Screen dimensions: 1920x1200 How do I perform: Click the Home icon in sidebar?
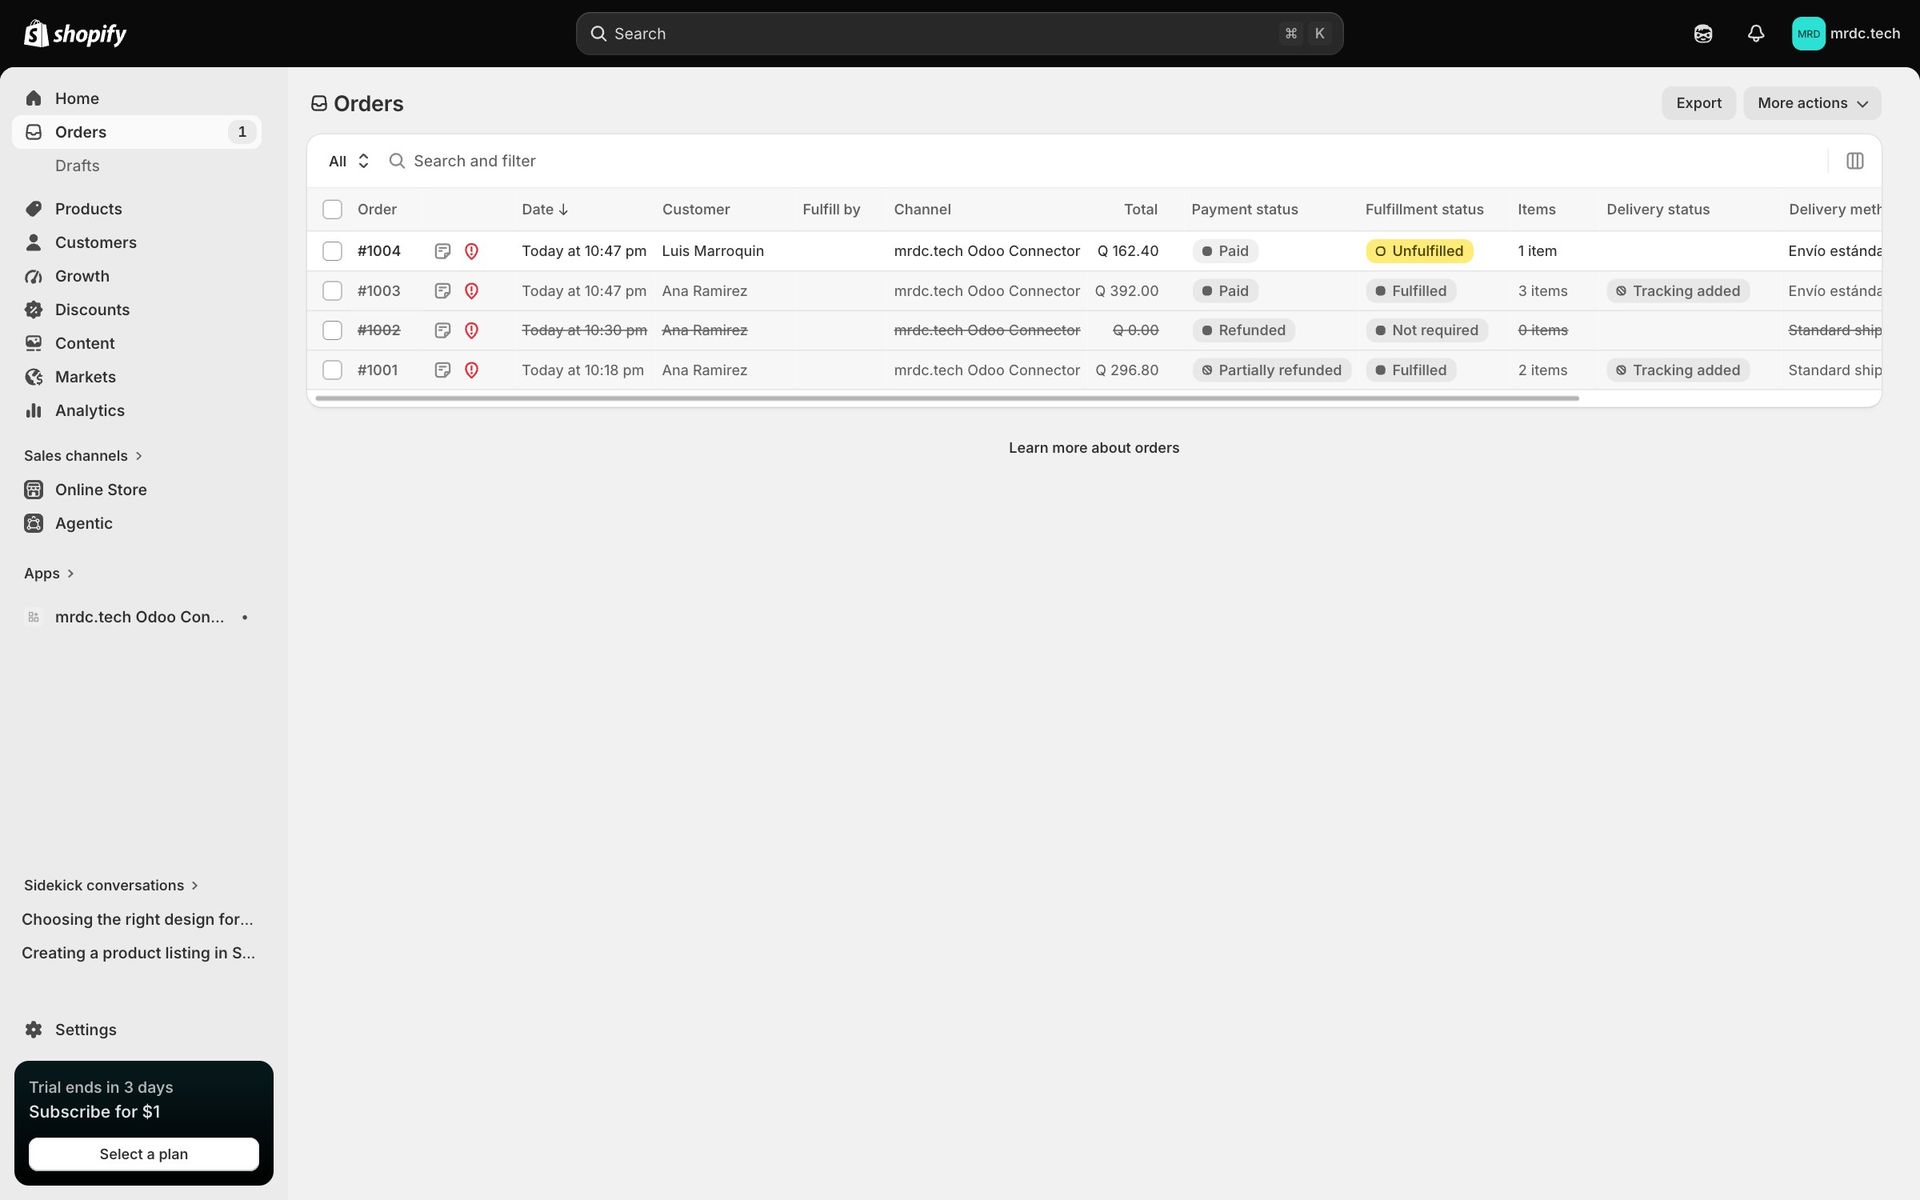click(34, 98)
